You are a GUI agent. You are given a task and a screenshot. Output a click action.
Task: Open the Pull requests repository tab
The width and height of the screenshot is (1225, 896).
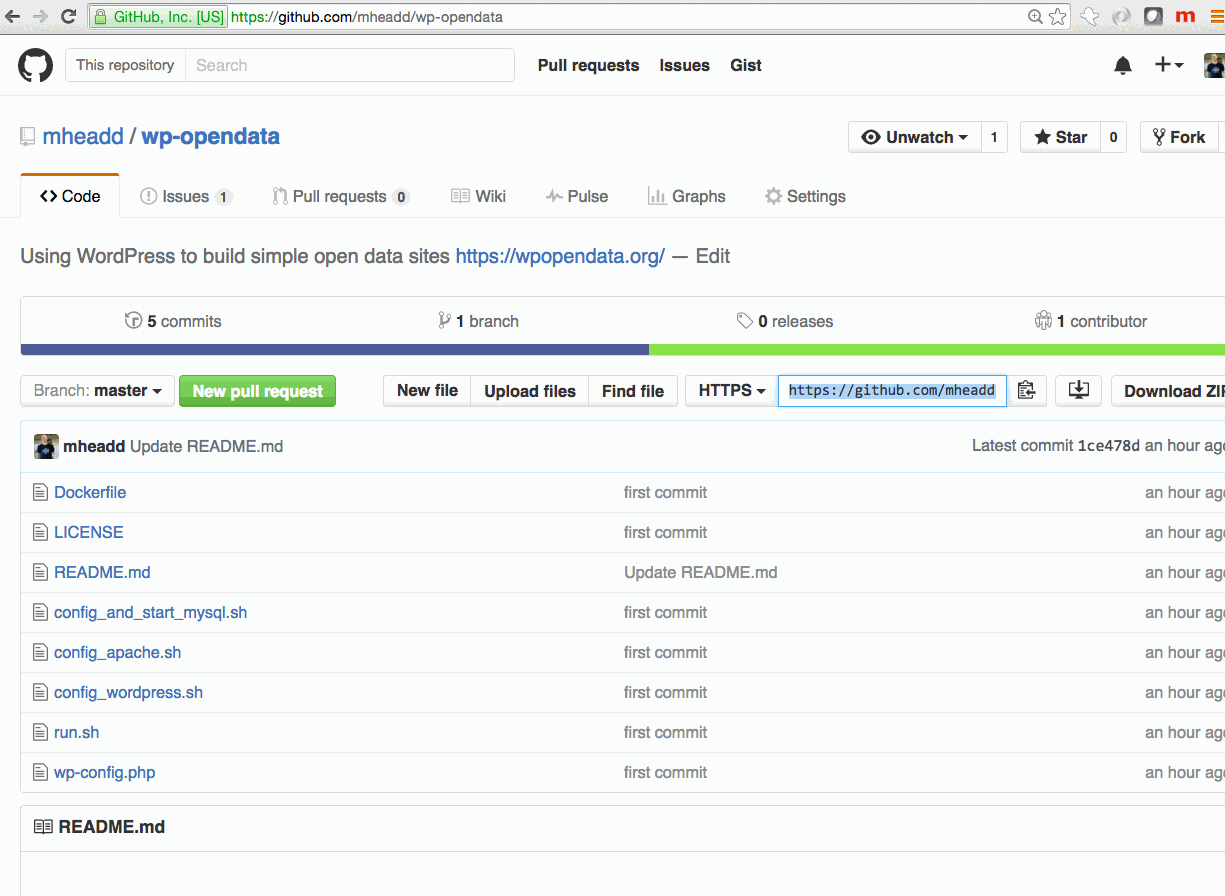(341, 196)
